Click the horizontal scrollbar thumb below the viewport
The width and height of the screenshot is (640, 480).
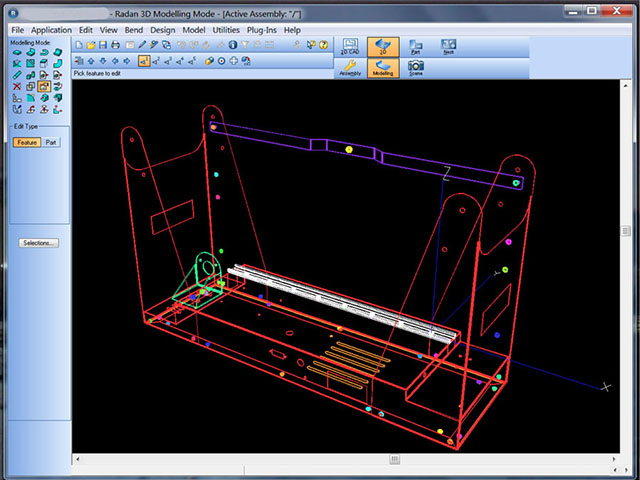pos(394,460)
